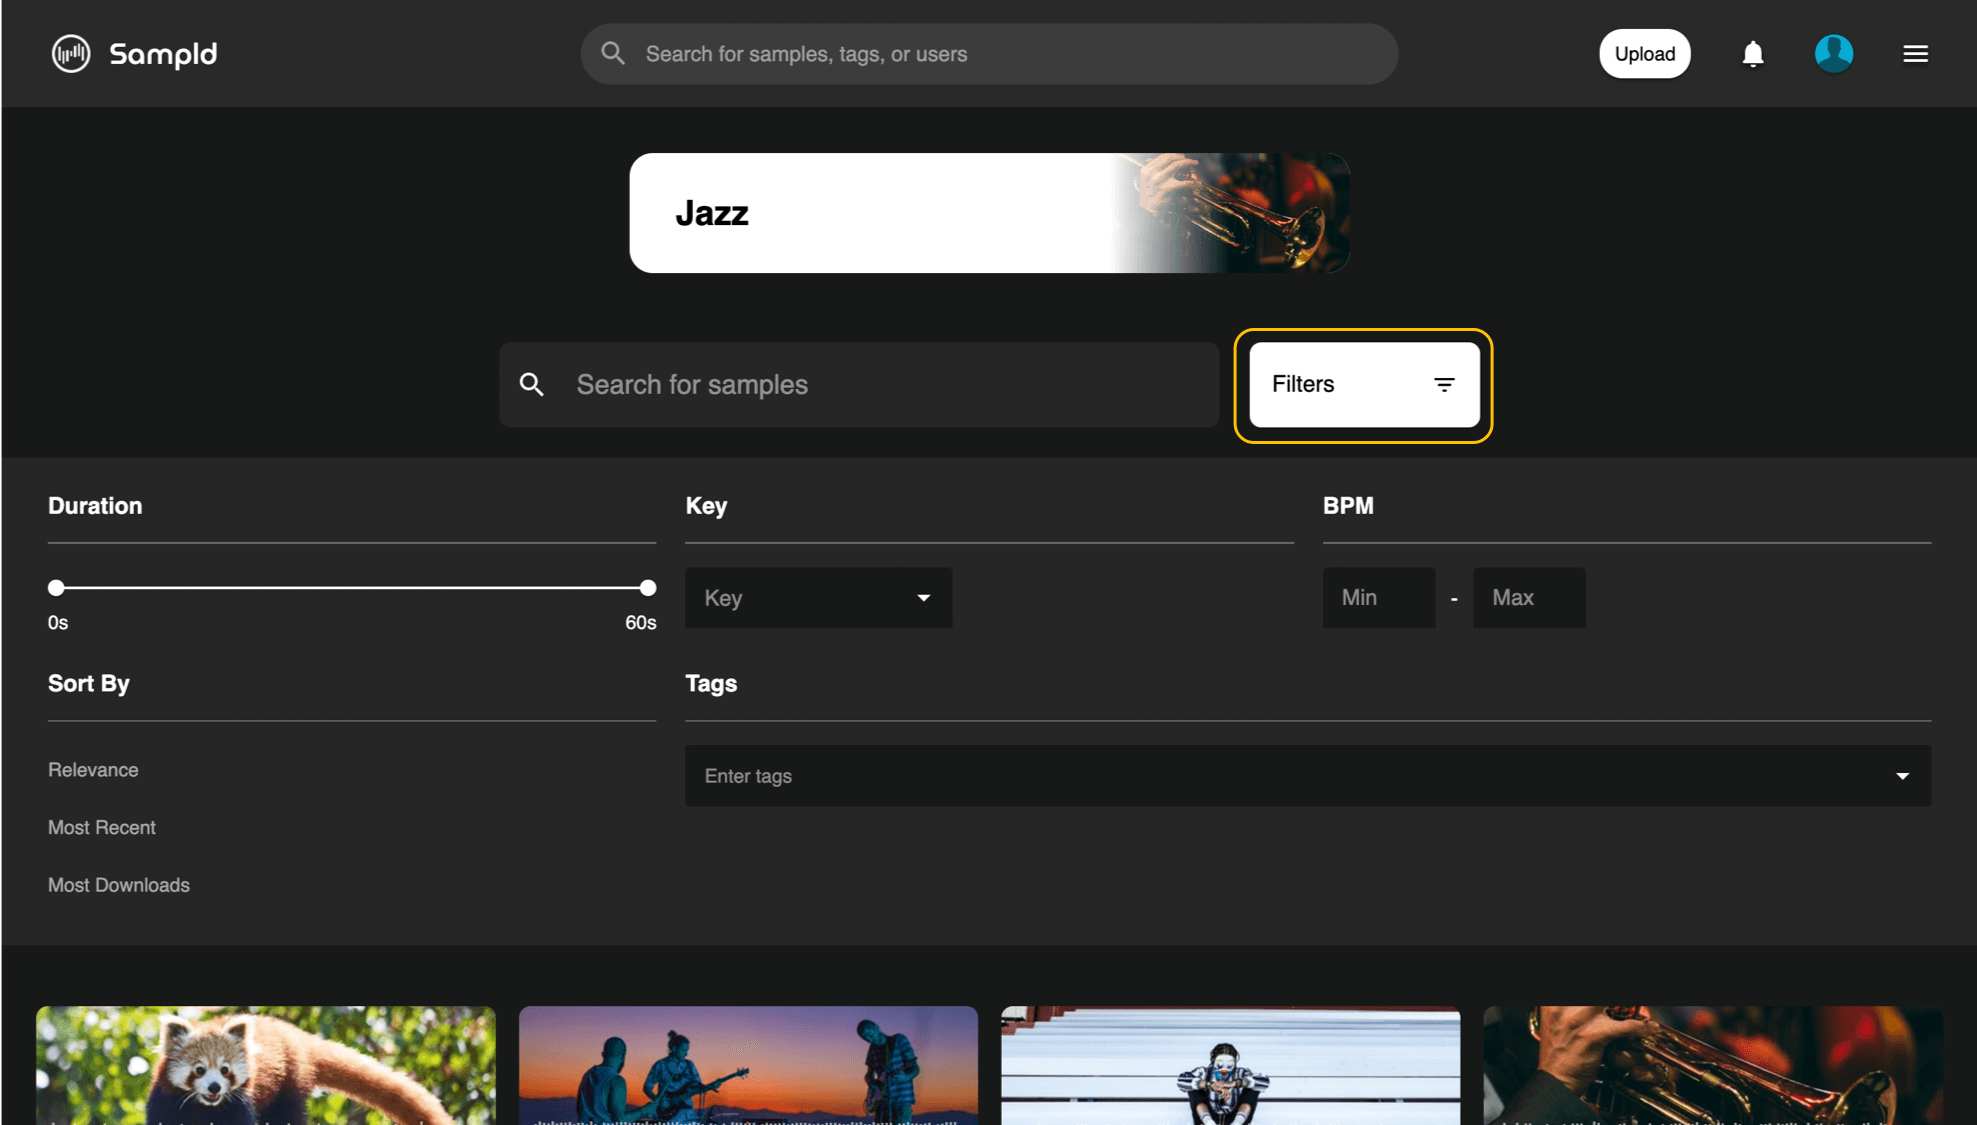Select Relevance sort option
The height and width of the screenshot is (1125, 1977).
point(94,769)
